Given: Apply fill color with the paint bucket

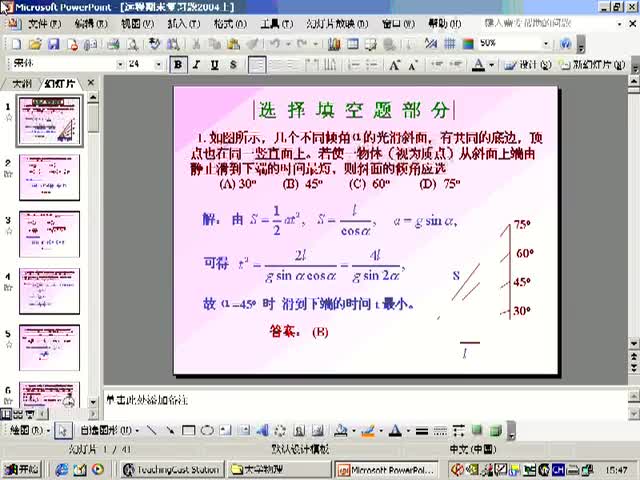Looking at the screenshot, I should pos(341,430).
